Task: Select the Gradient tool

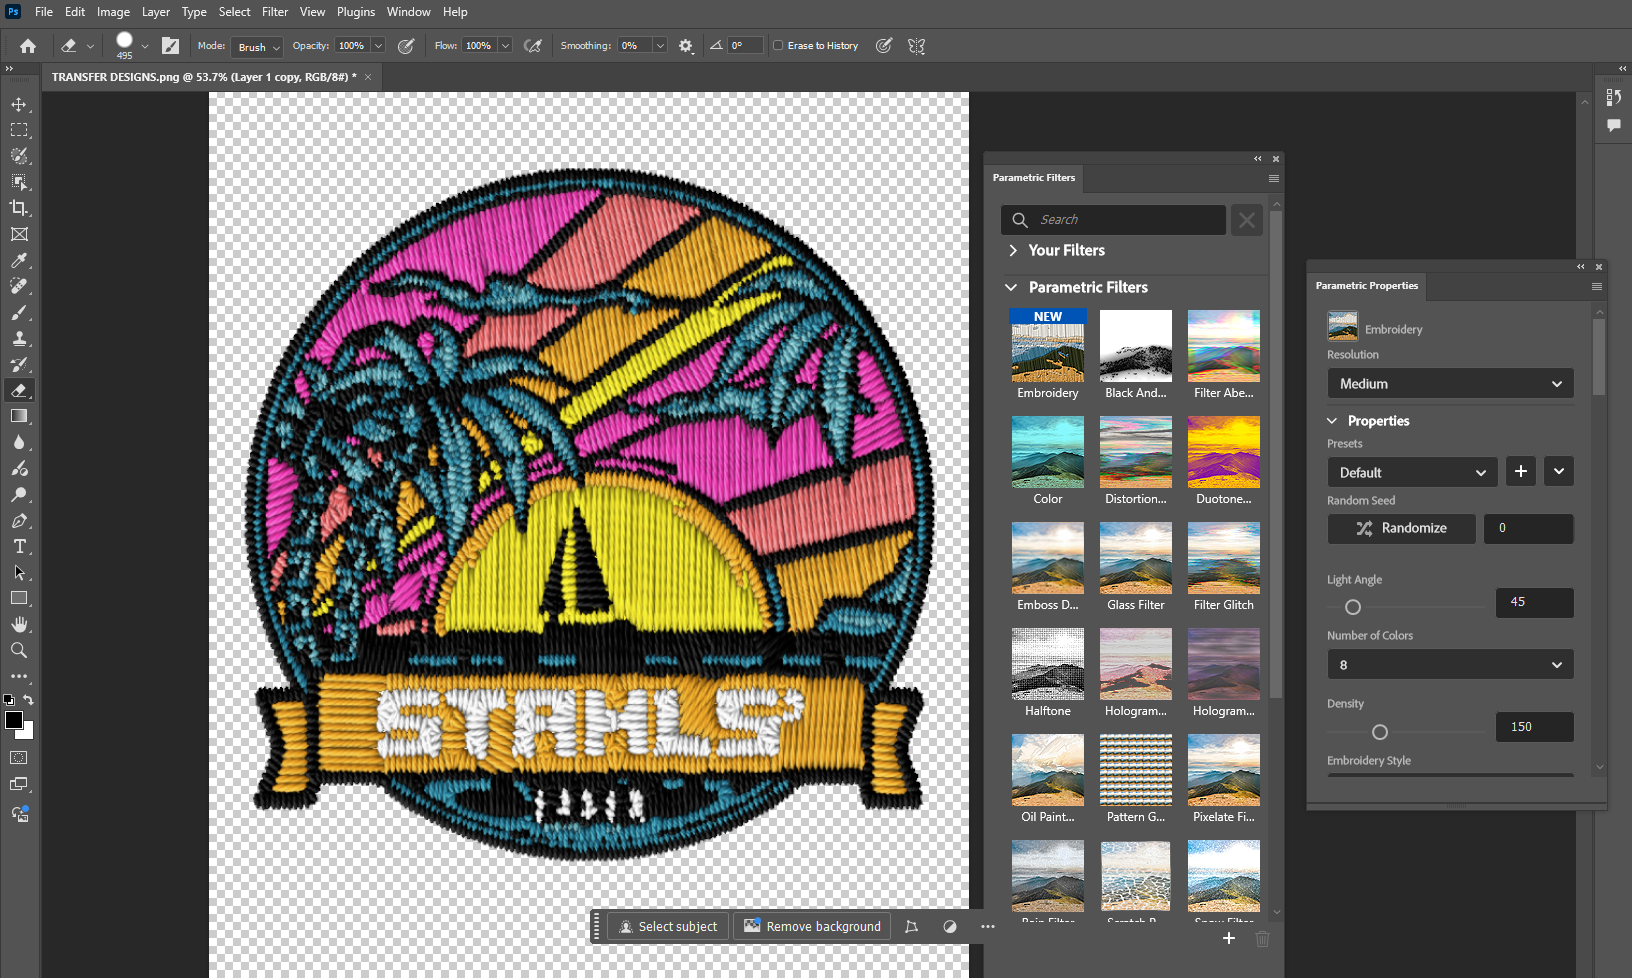Action: click(19, 416)
